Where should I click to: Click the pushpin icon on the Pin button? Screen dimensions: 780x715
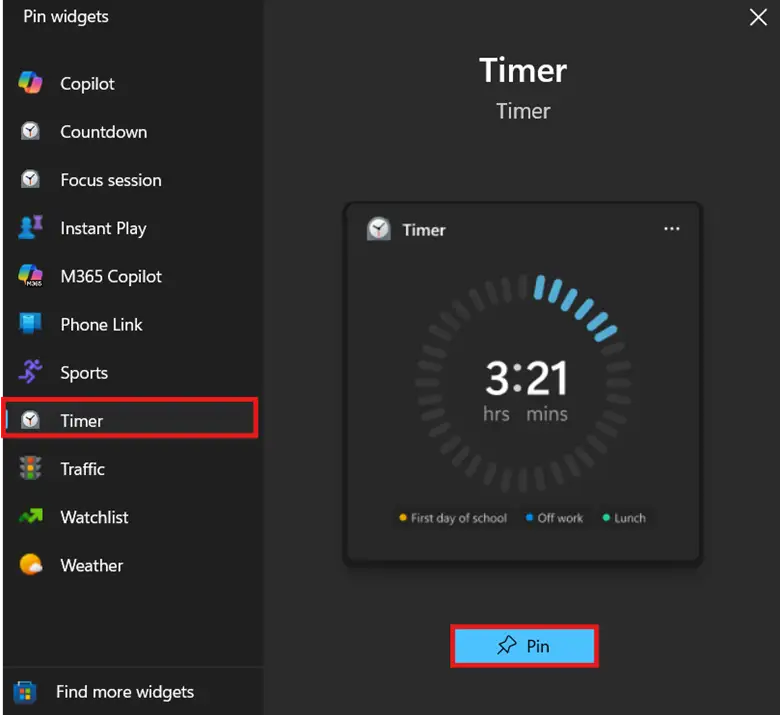point(507,645)
